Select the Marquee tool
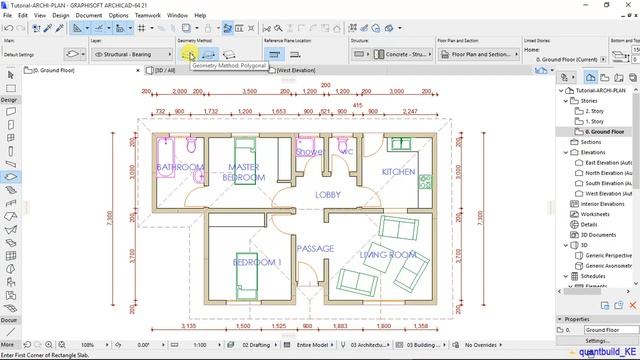640x360 pixels. tap(11, 88)
